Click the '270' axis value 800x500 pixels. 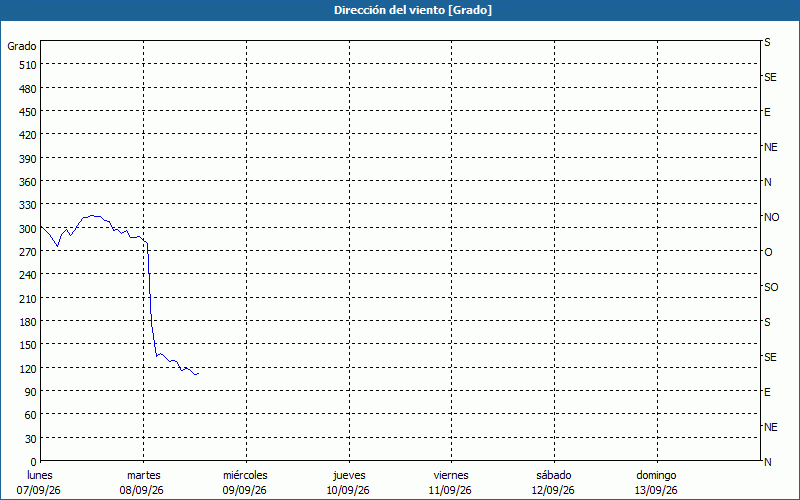pos(28,252)
